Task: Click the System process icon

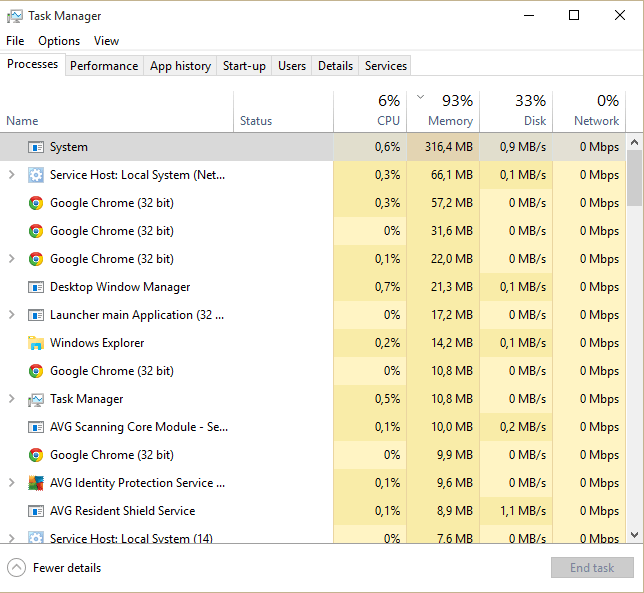Action: pos(36,147)
